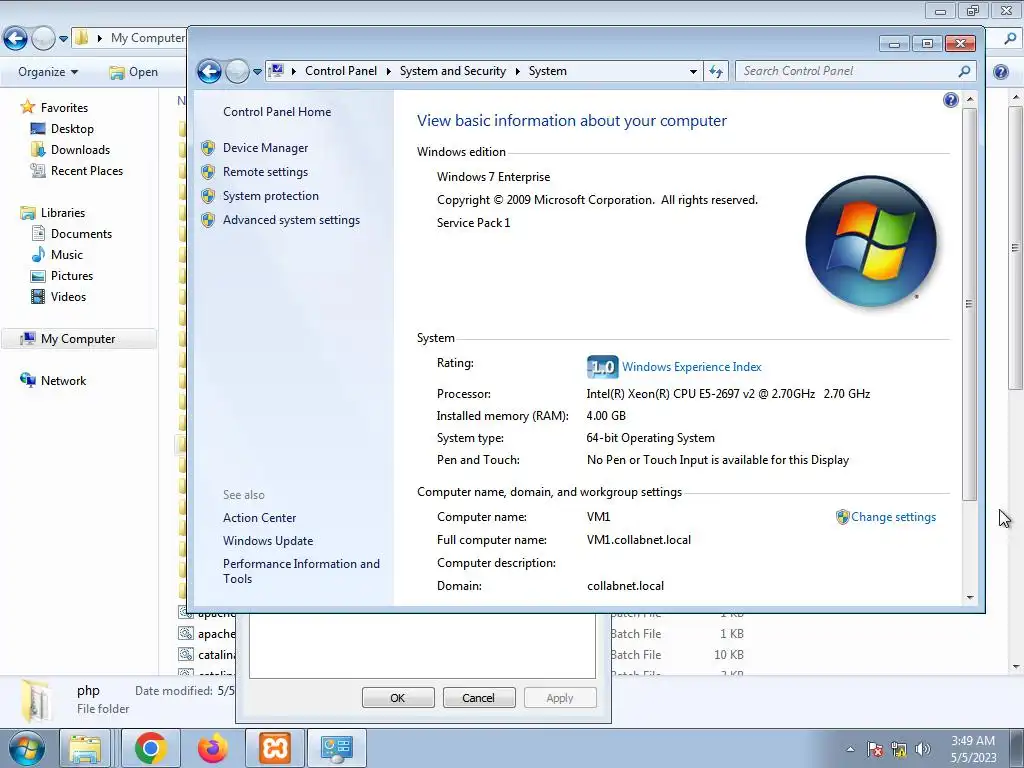This screenshot has width=1024, height=768.
Task: Open Windows Update under See also
Action: pos(268,541)
